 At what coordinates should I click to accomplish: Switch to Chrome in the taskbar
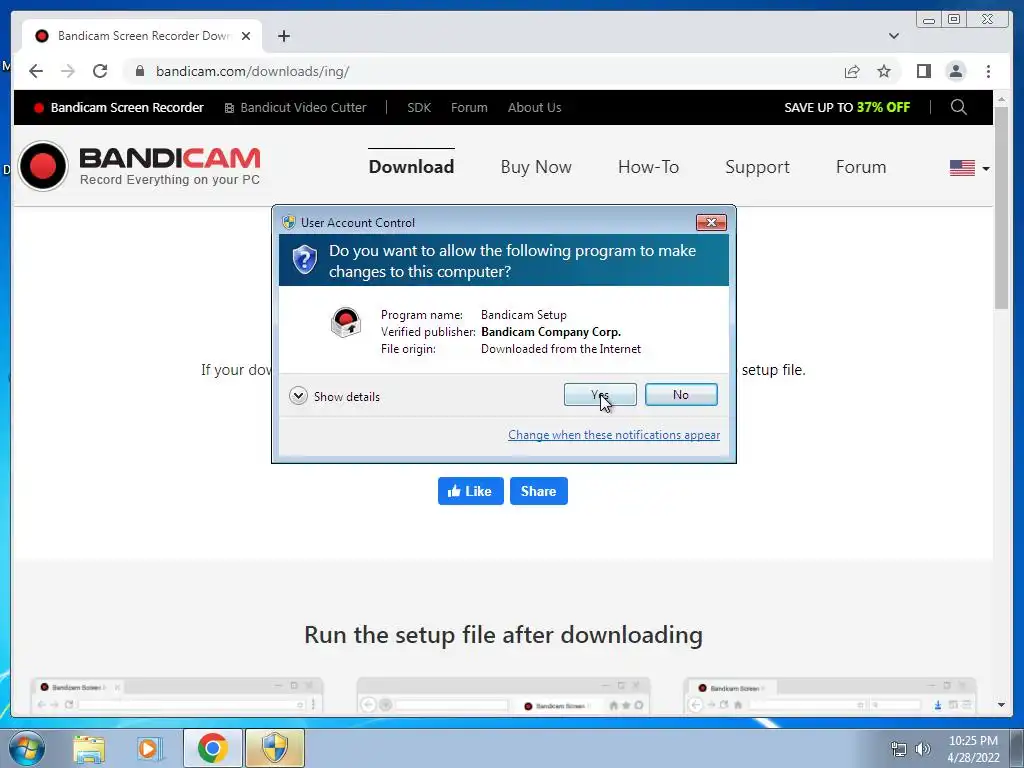[x=213, y=748]
